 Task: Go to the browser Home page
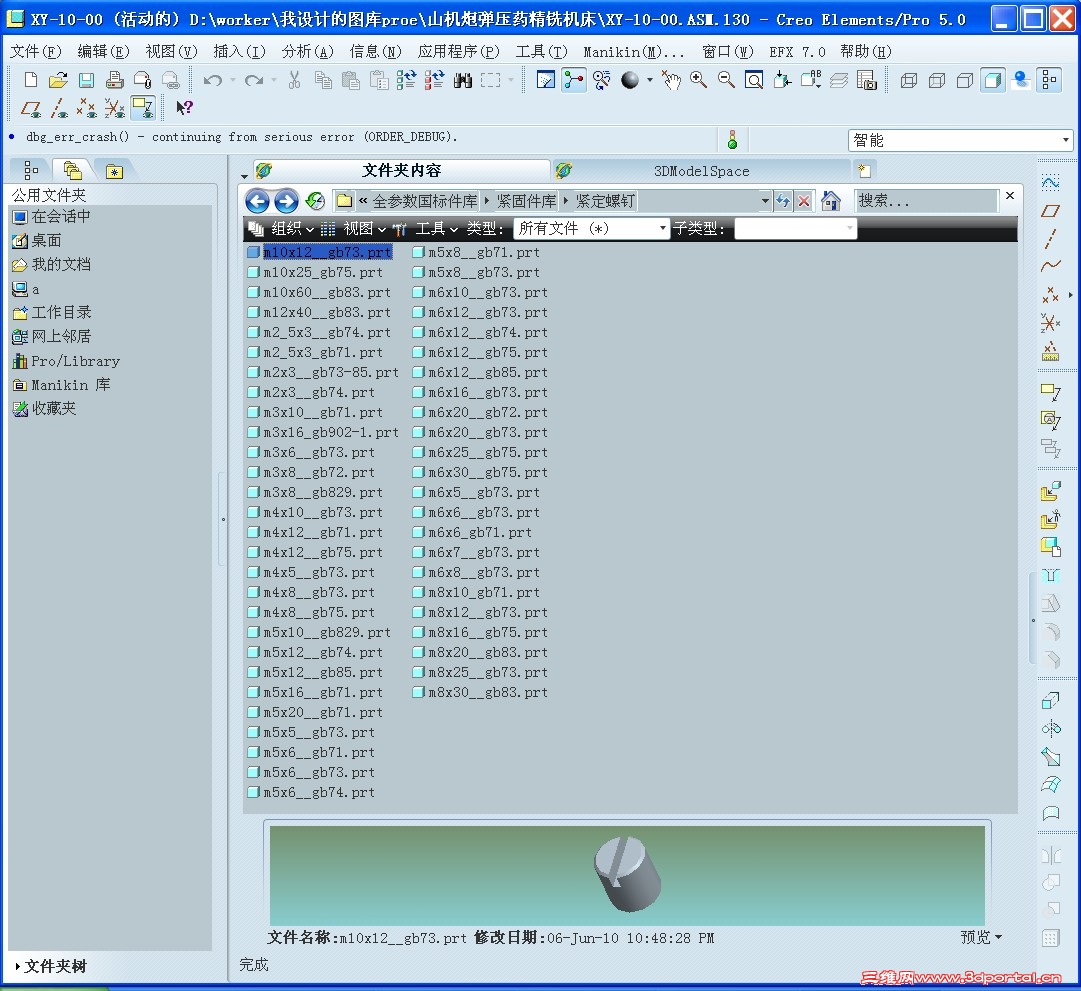(831, 201)
